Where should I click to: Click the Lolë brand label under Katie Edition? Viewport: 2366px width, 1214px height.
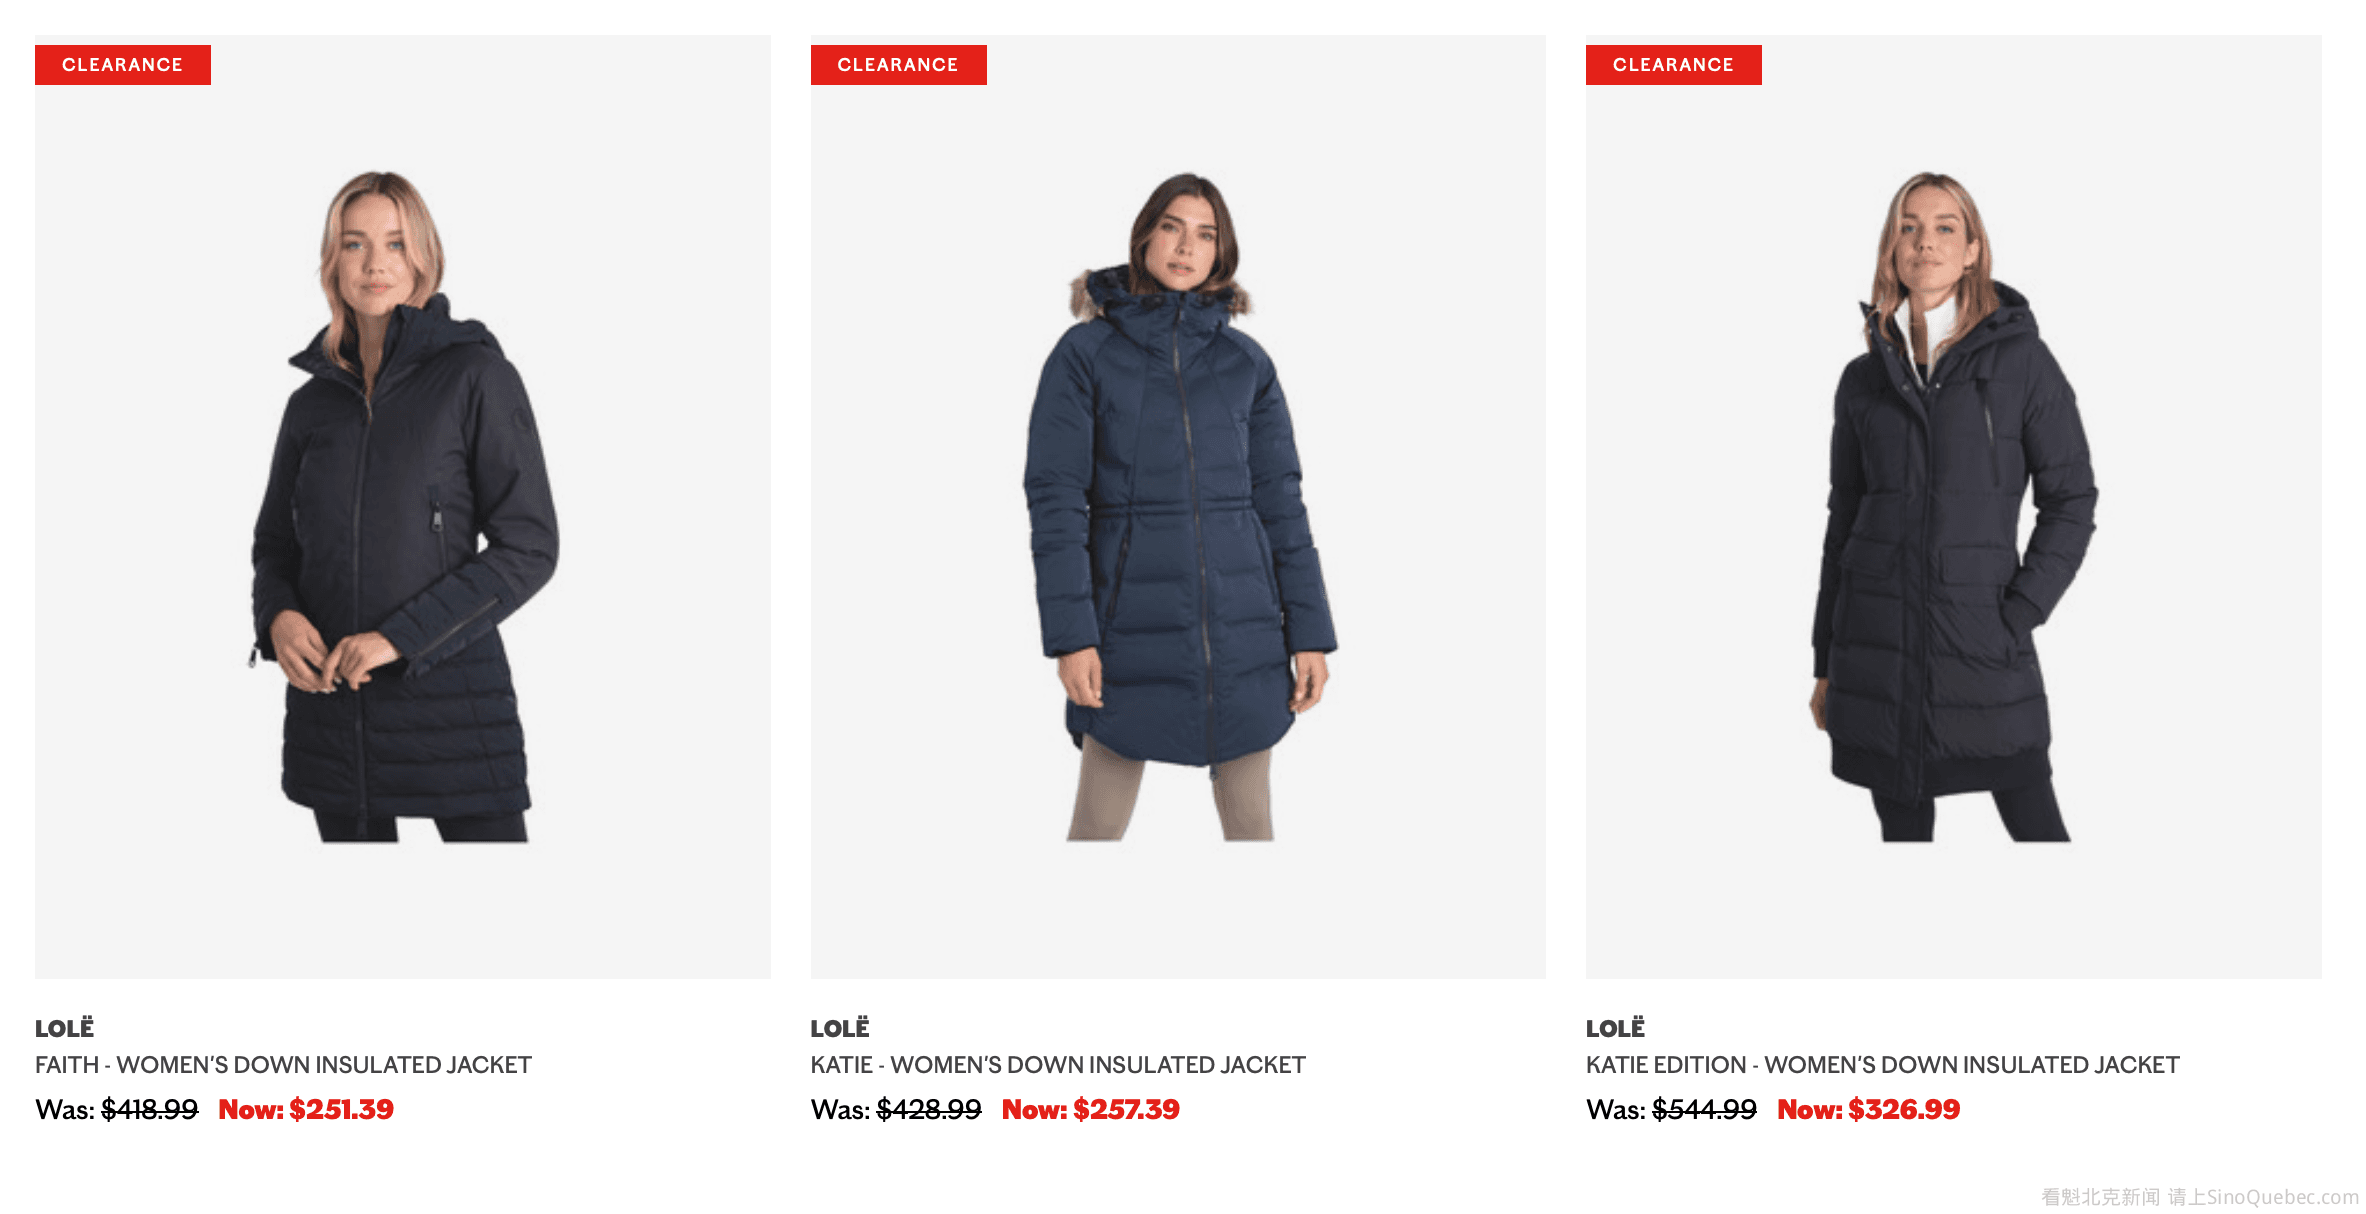(x=1615, y=1028)
